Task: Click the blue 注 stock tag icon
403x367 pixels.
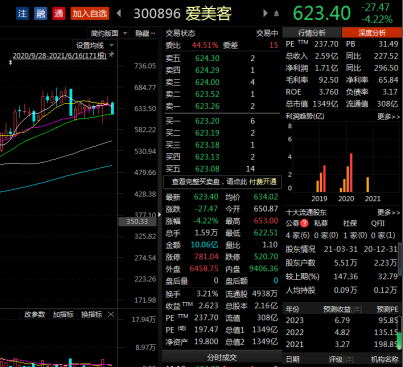Action: 22,13
